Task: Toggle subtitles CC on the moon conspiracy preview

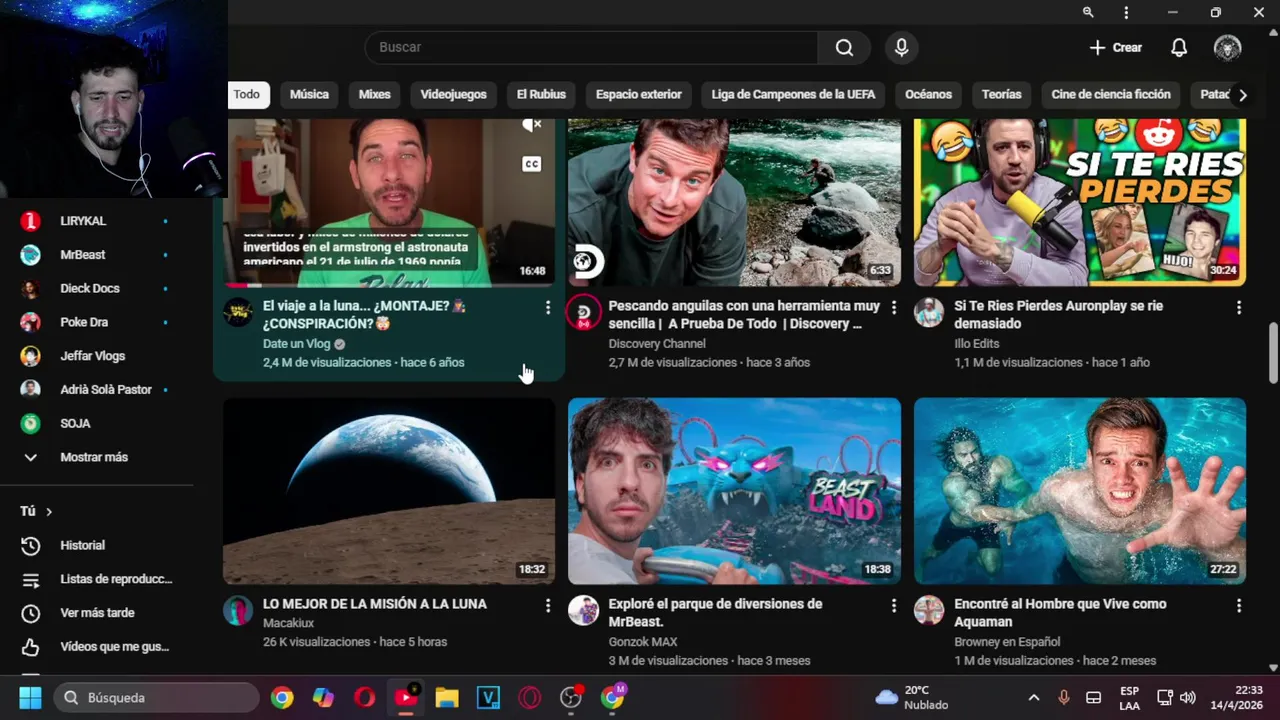Action: (x=532, y=164)
